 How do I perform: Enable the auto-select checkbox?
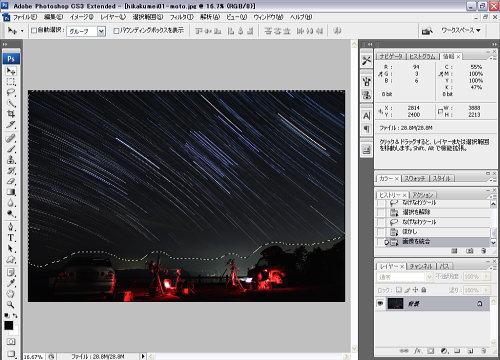[34, 31]
